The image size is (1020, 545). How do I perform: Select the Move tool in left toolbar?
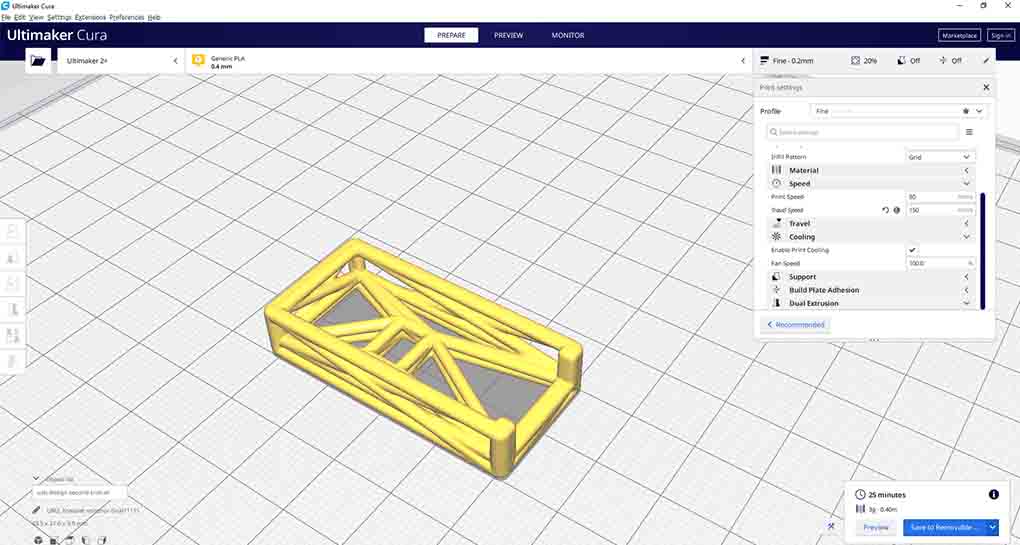13,232
